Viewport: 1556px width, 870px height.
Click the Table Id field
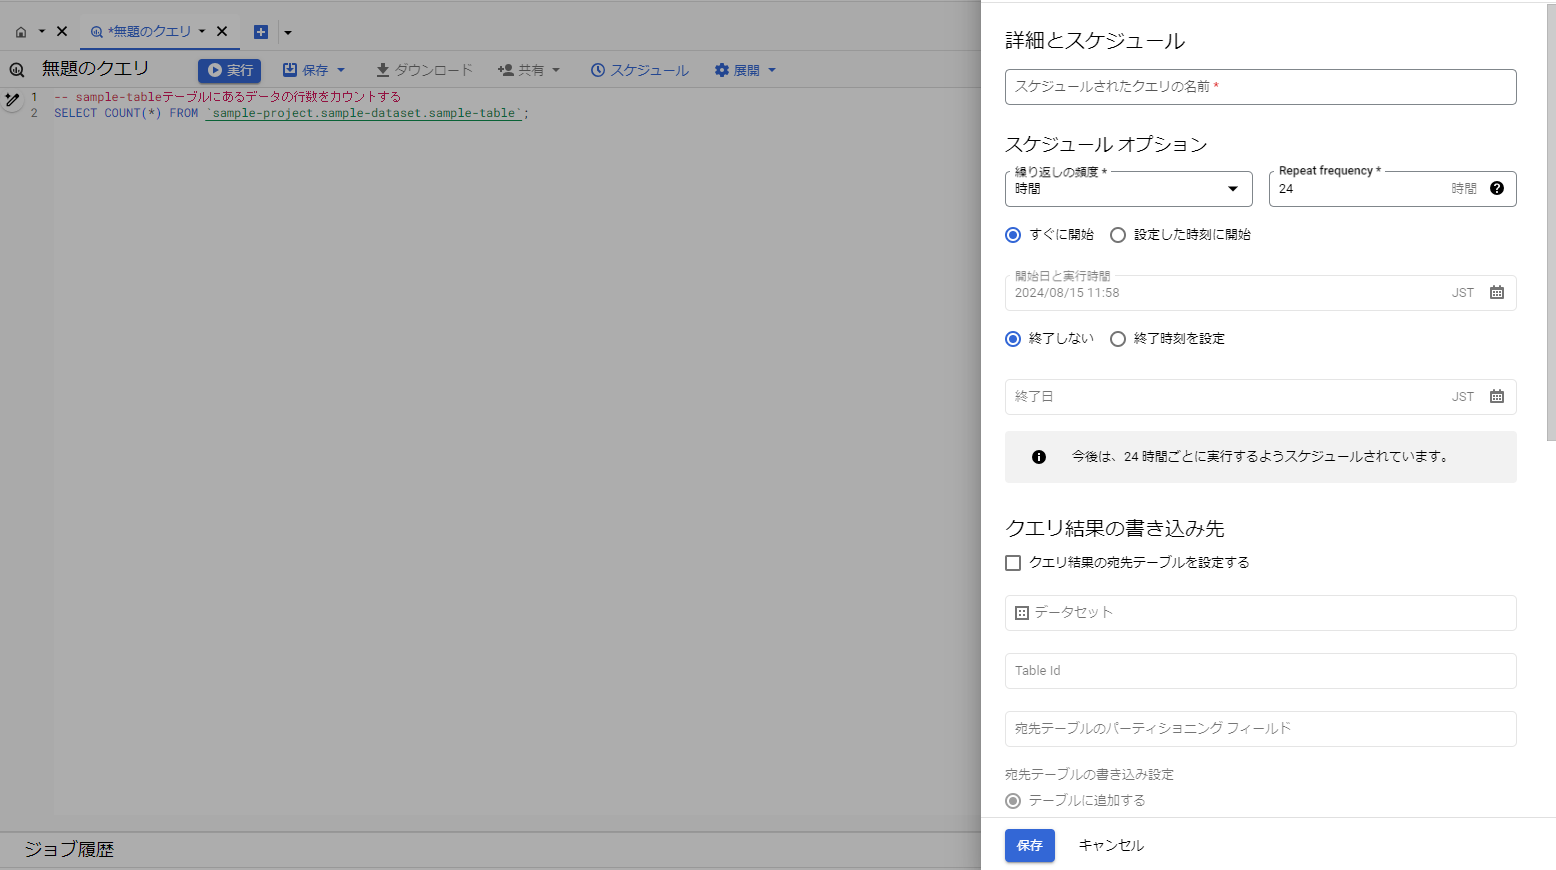(x=1260, y=671)
